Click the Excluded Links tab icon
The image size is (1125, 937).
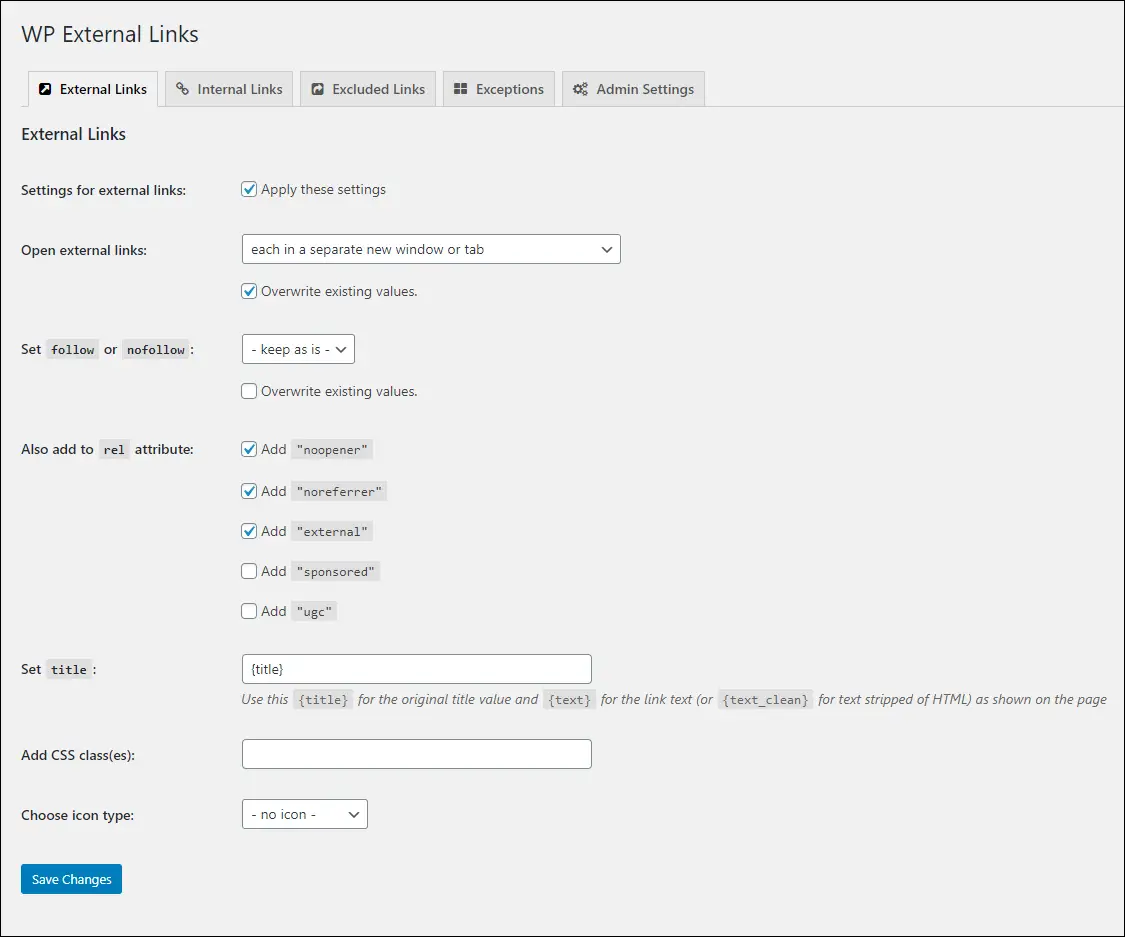click(x=317, y=89)
